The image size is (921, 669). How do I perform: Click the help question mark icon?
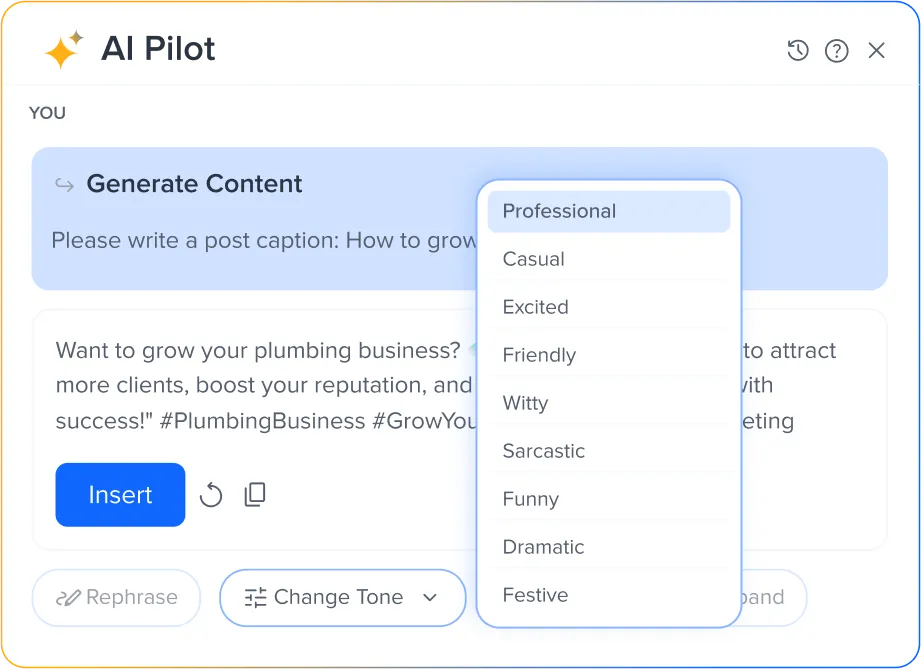tap(837, 50)
